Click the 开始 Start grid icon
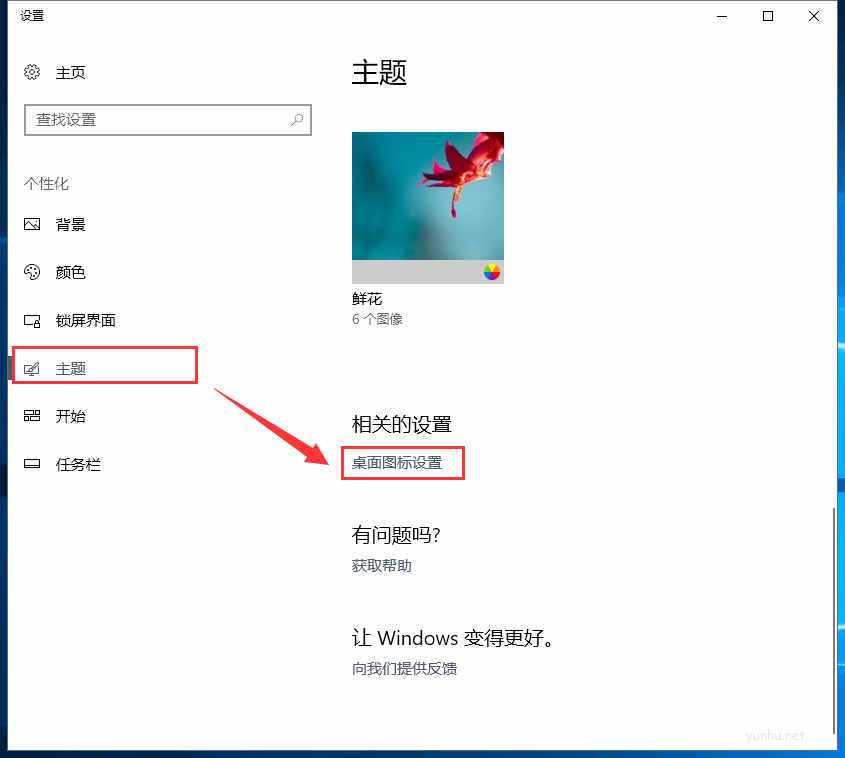Viewport: 845px width, 758px height. [x=32, y=416]
